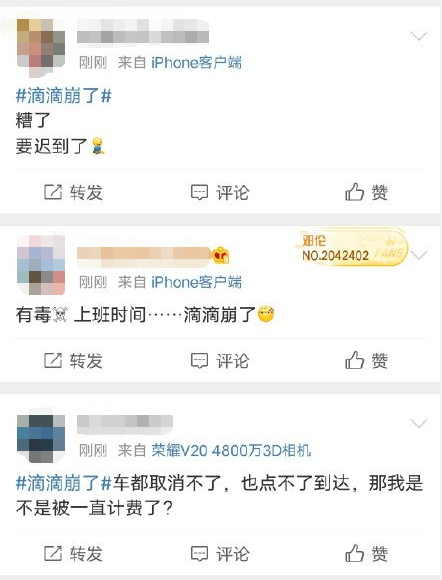Image resolution: width=442 pixels, height=580 pixels.
Task: Repost the 有毒 上班时间 post
Action: [x=73, y=361]
